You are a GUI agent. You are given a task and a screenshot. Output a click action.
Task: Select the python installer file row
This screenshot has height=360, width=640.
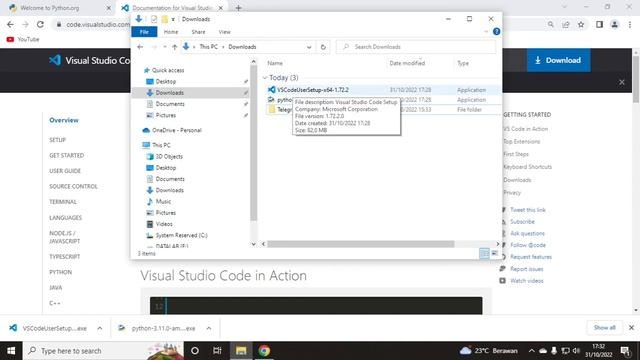383,100
